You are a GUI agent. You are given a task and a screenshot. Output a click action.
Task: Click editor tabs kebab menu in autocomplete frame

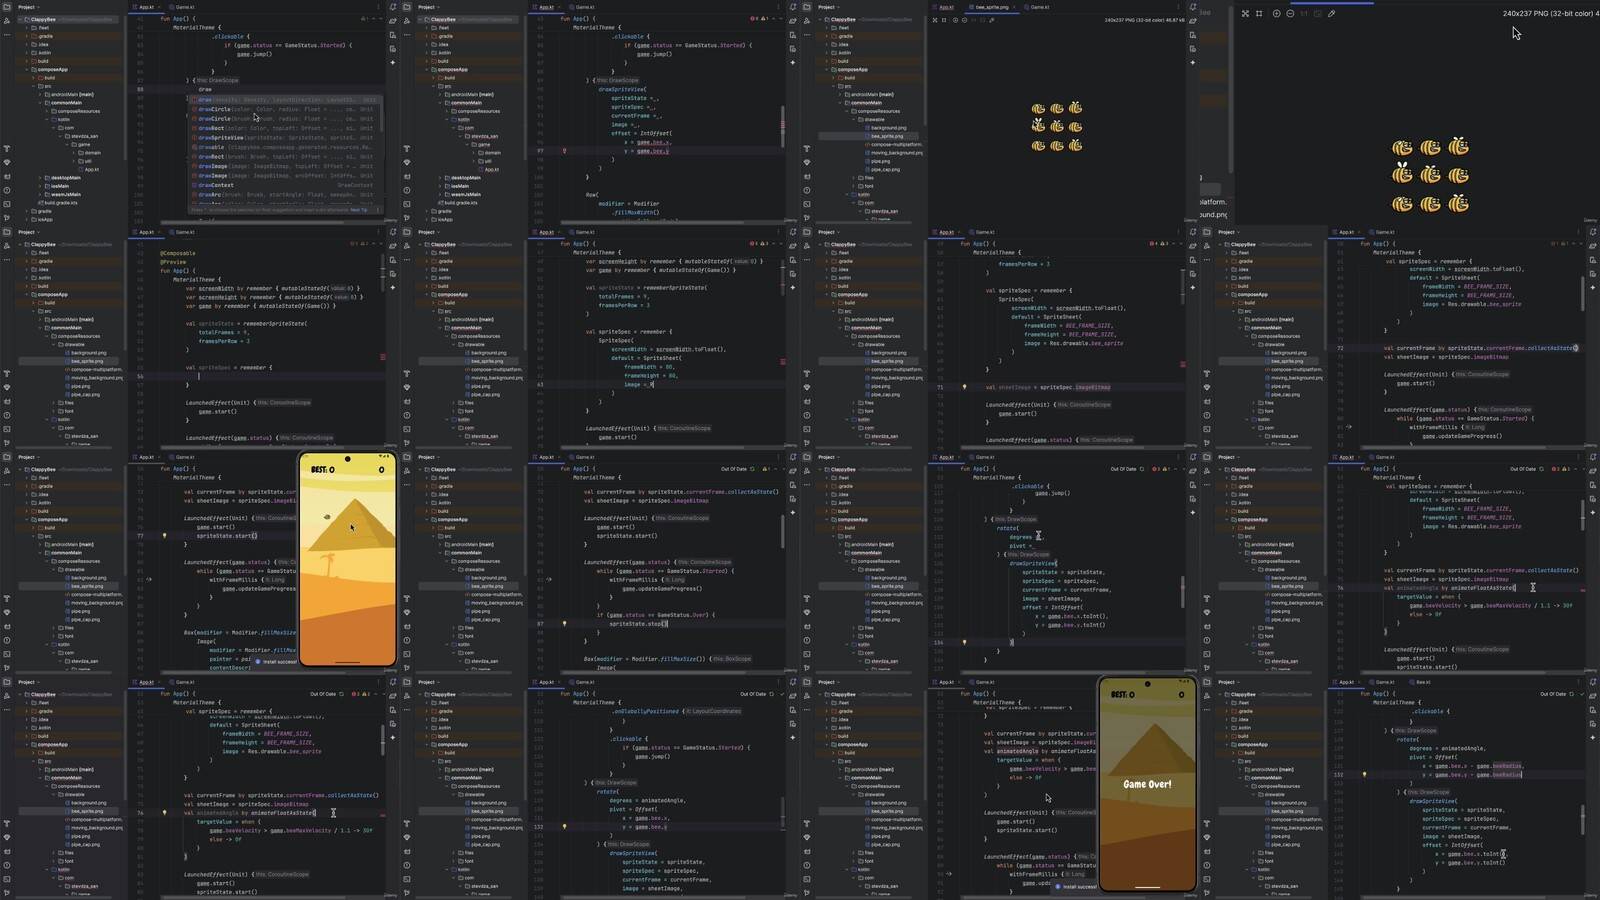pyautogui.click(x=378, y=7)
